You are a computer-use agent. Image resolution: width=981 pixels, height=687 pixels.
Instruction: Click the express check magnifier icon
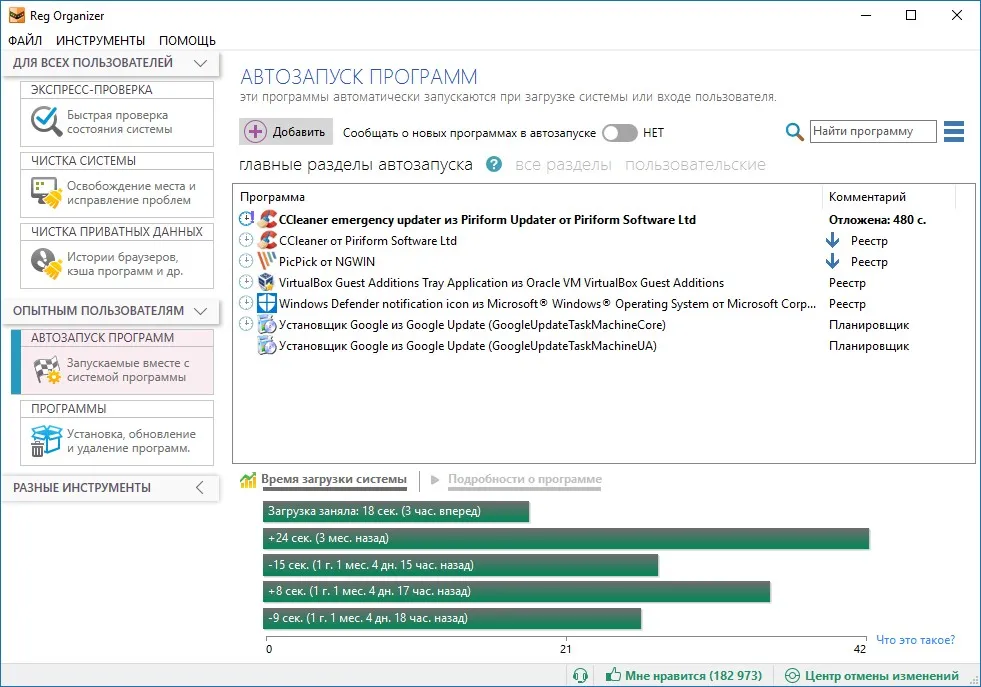click(x=46, y=121)
